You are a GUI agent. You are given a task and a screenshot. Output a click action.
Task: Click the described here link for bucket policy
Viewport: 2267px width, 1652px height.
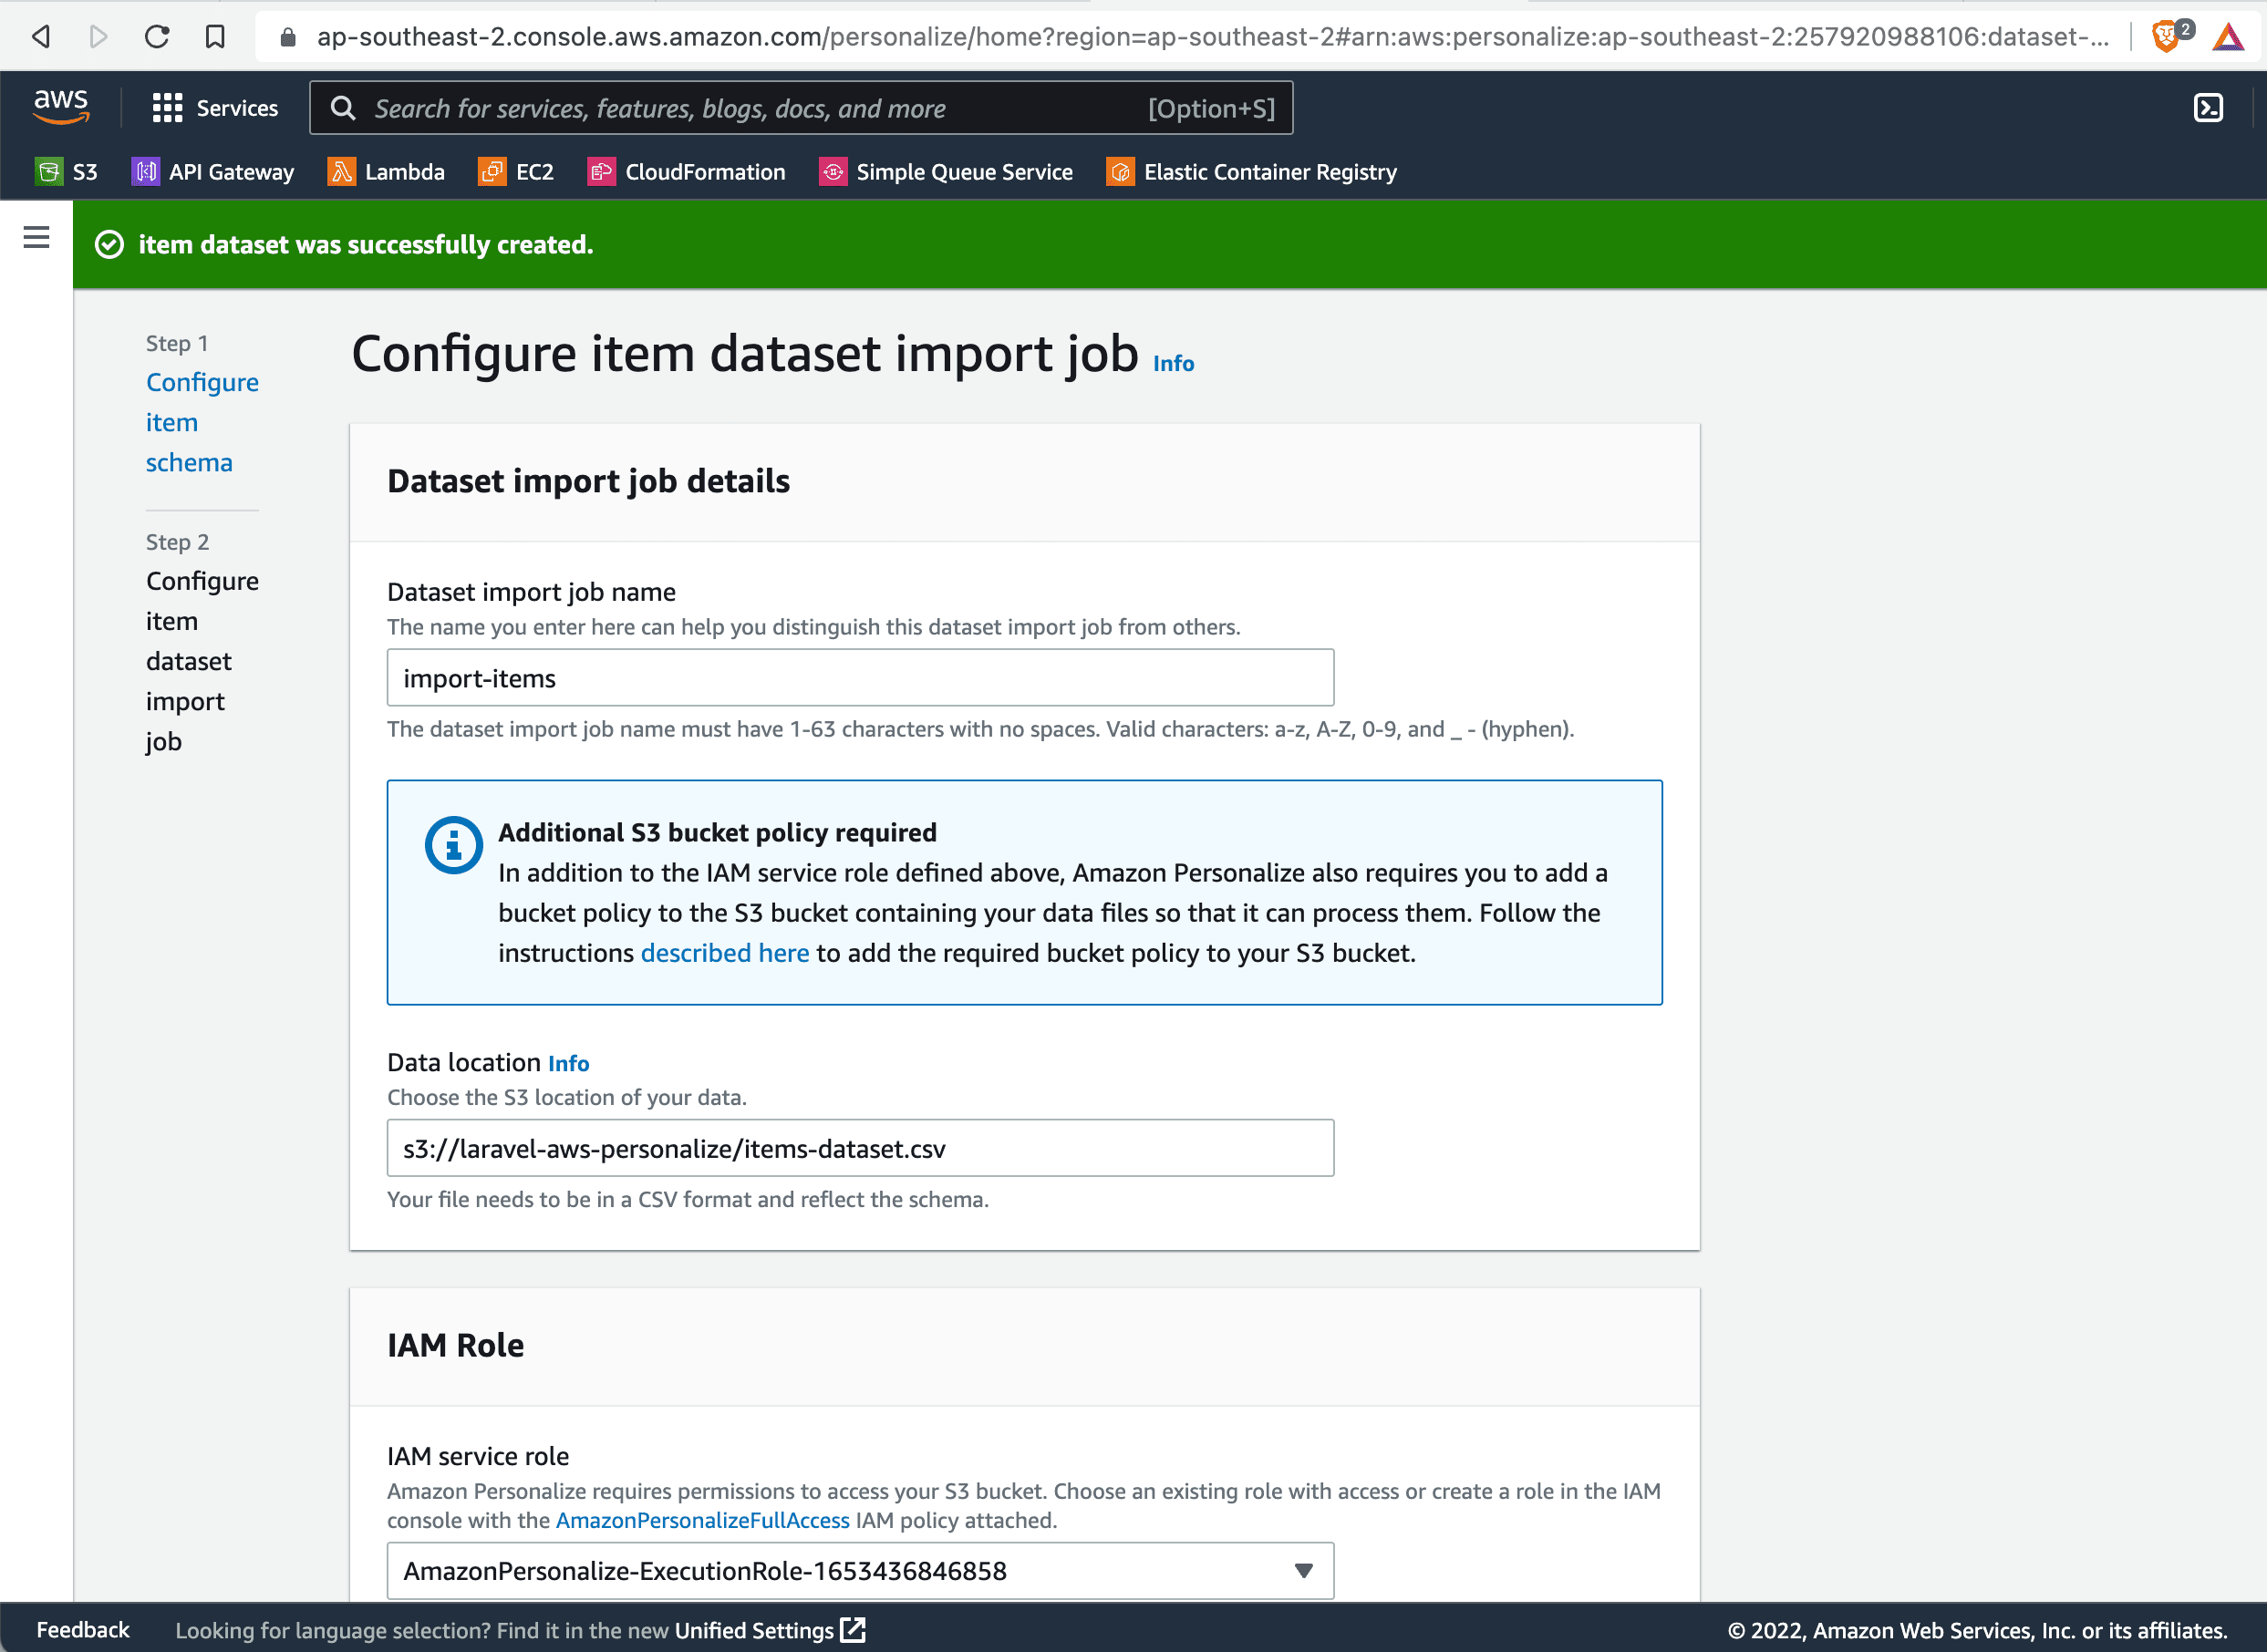(x=723, y=952)
